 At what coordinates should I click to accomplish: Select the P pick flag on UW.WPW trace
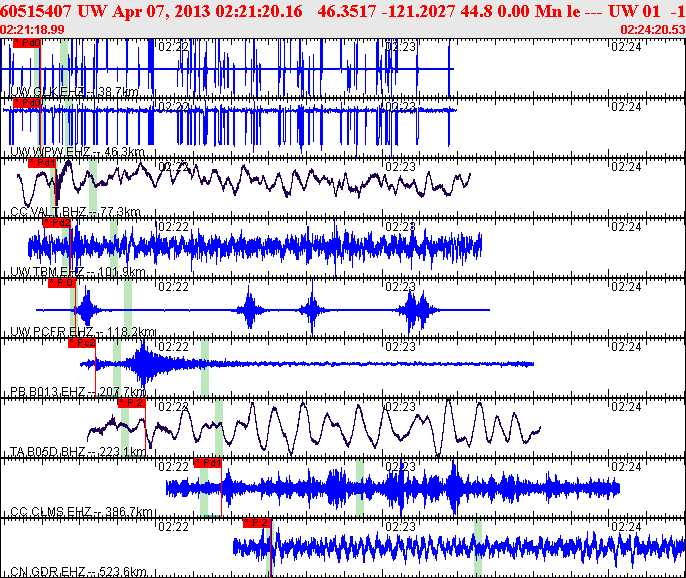click(x=27, y=102)
